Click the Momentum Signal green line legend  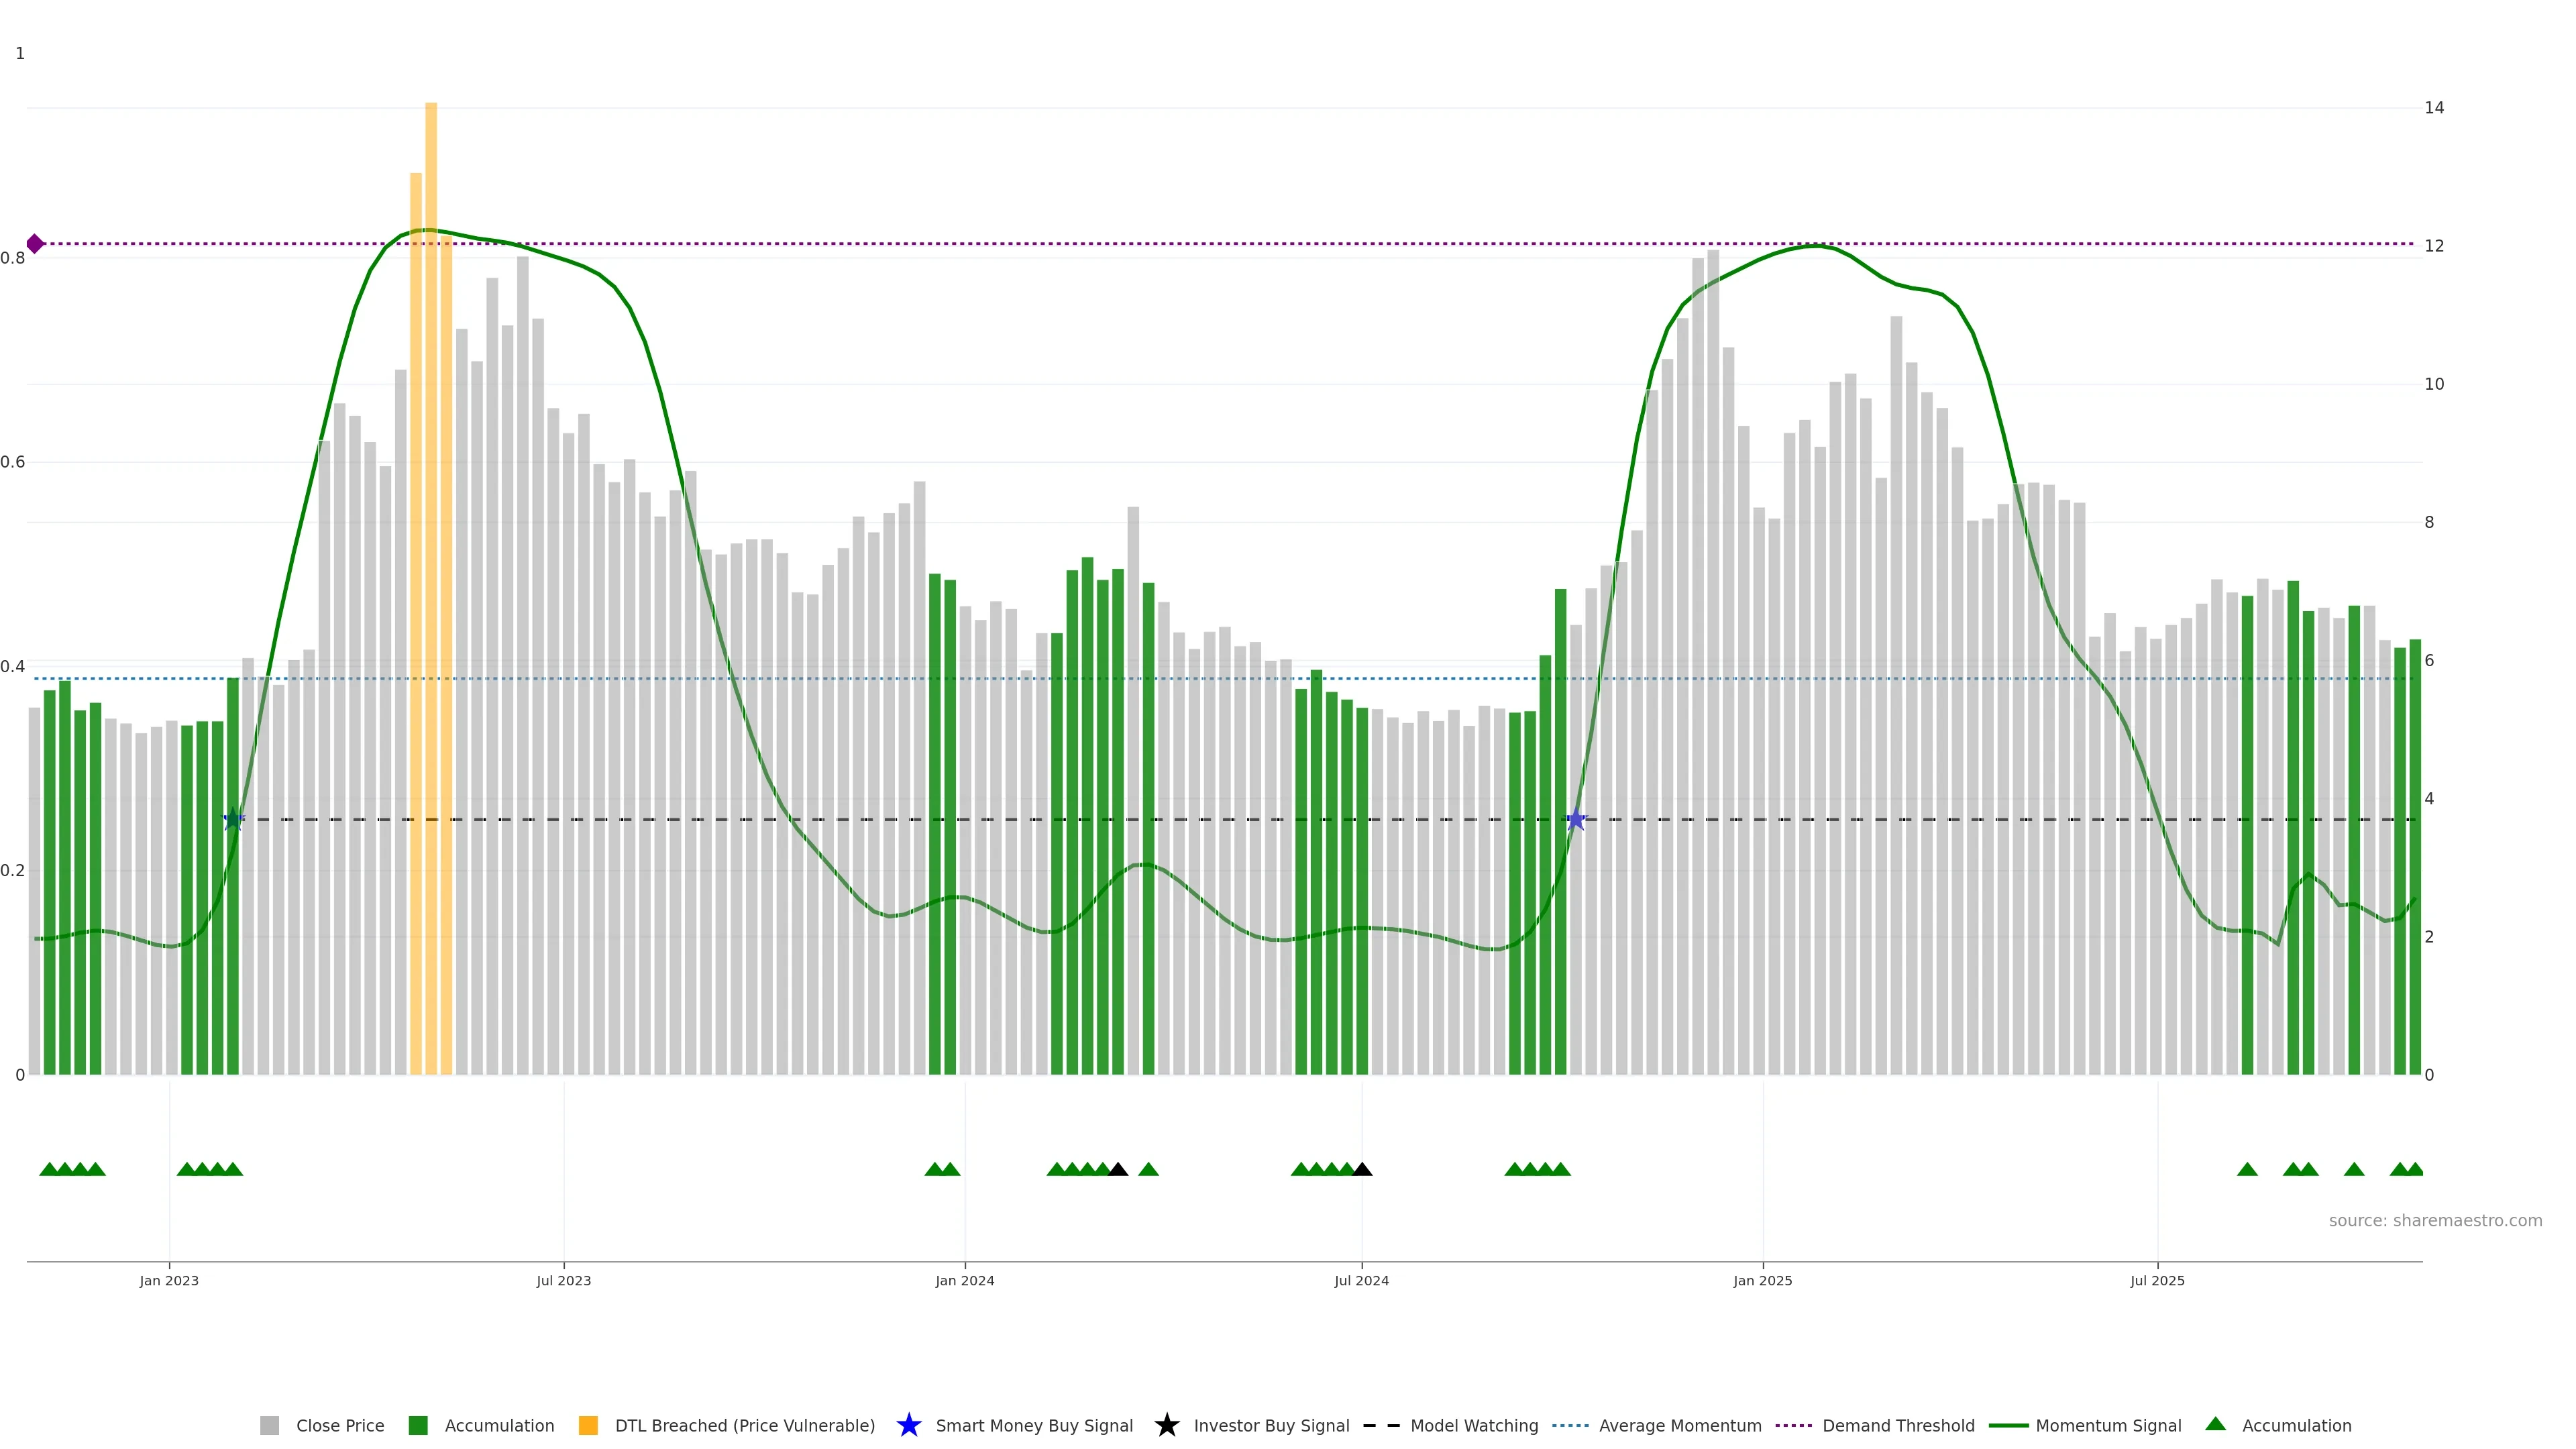pos(2008,1425)
